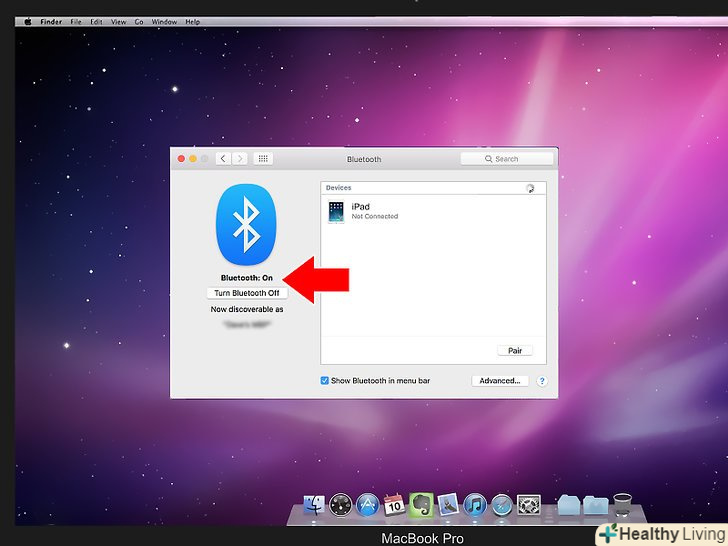Open the Trash in the dock

tap(622, 505)
